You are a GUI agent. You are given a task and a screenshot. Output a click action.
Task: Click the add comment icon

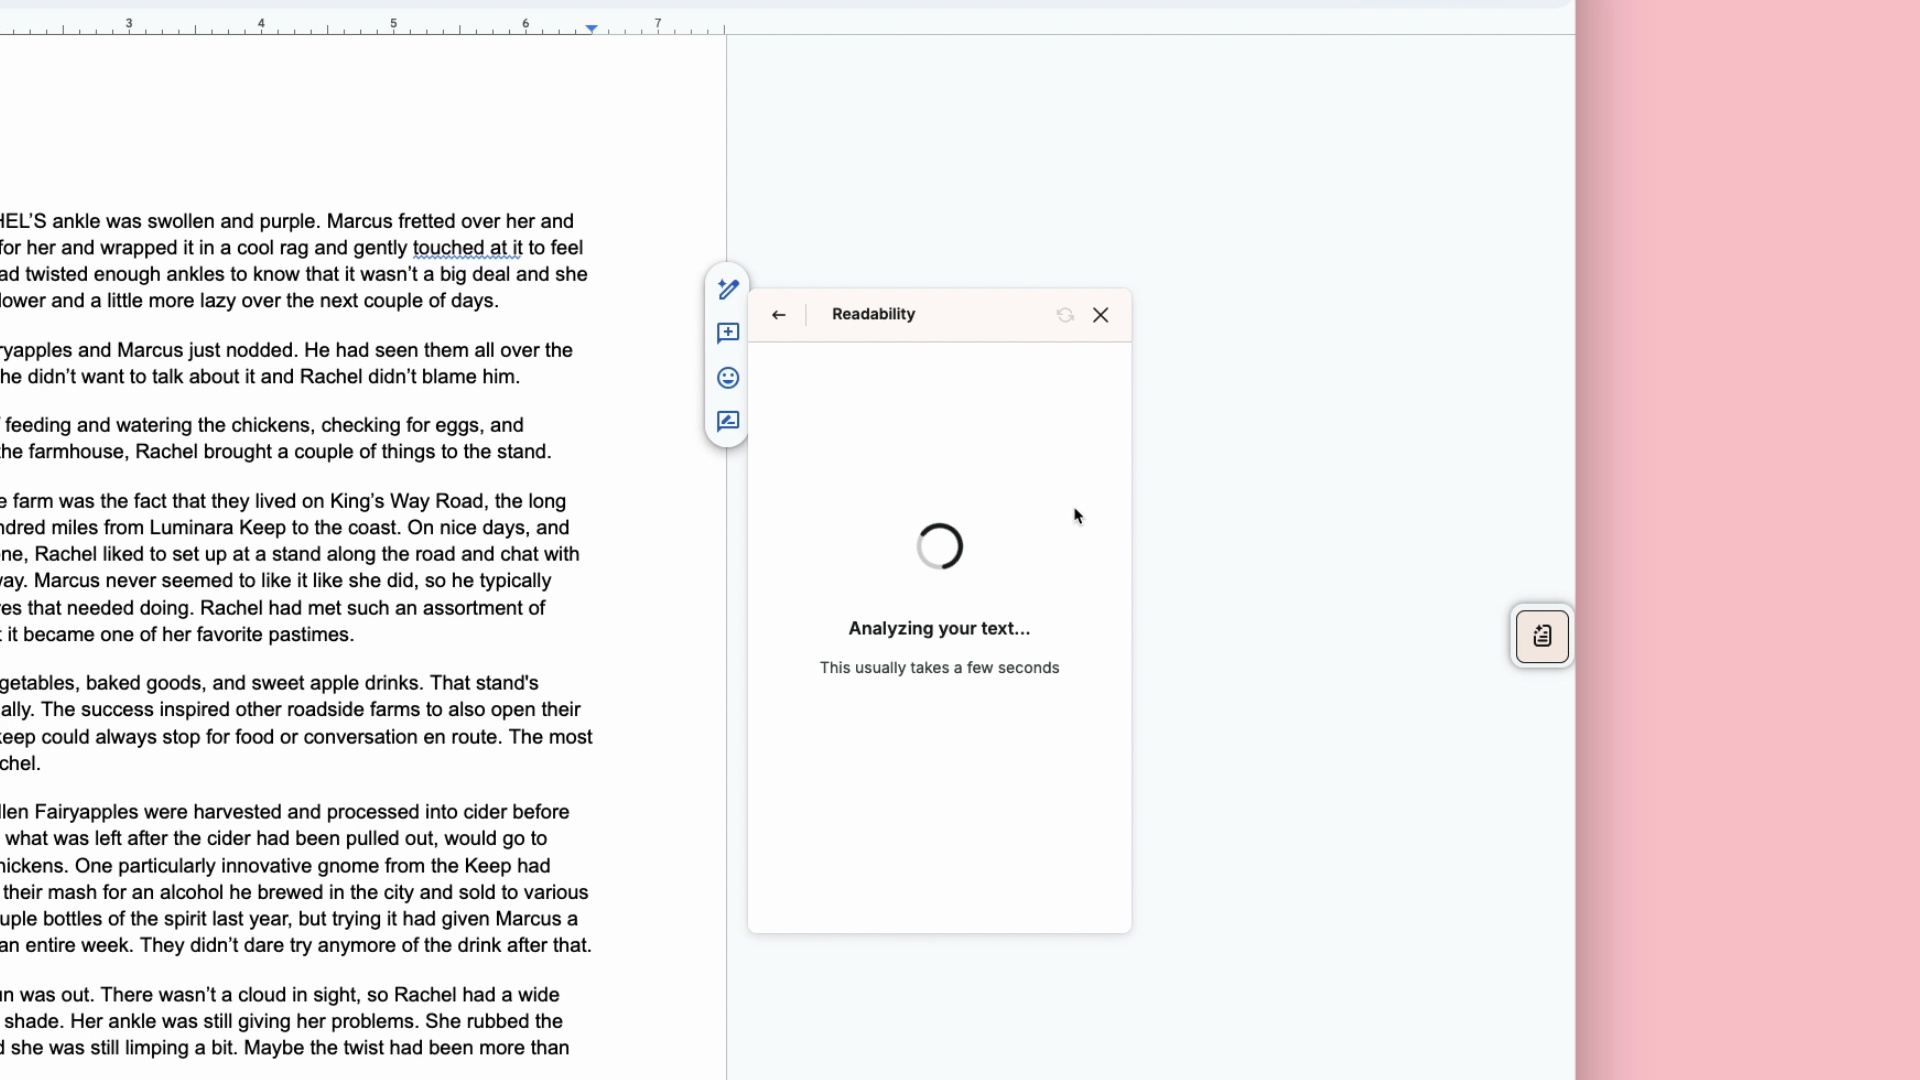pos(728,333)
